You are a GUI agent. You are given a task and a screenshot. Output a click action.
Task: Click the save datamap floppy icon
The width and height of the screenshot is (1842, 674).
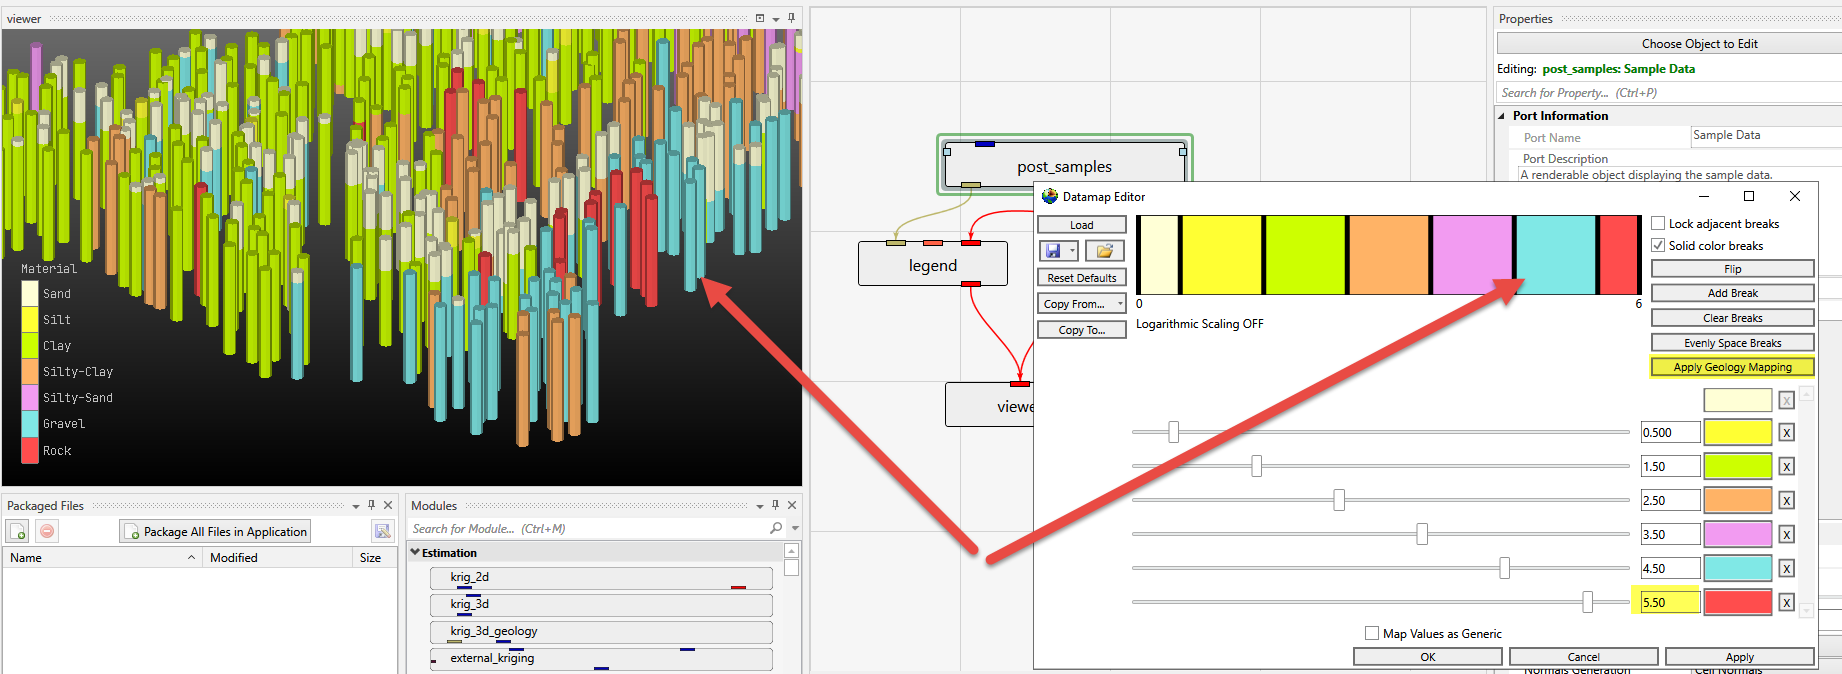pos(1052,251)
